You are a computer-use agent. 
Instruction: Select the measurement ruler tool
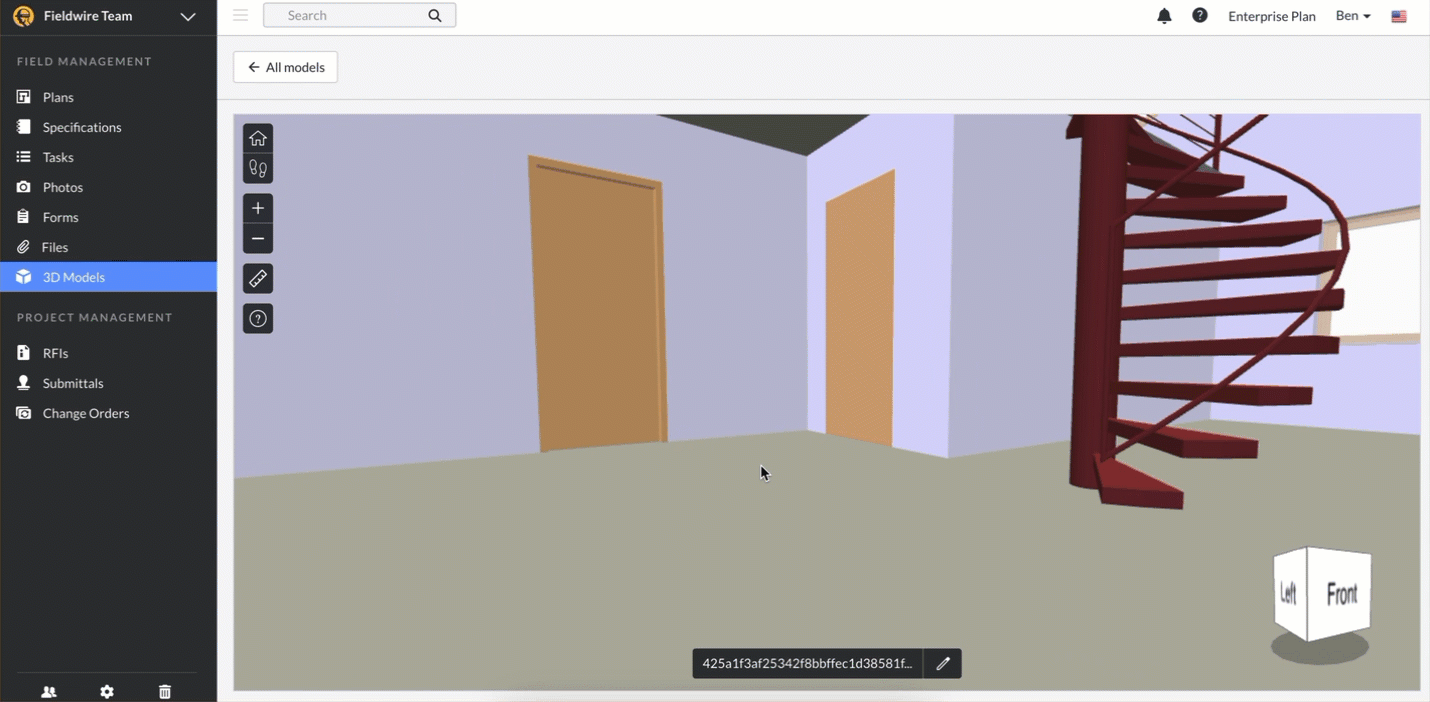tap(257, 278)
